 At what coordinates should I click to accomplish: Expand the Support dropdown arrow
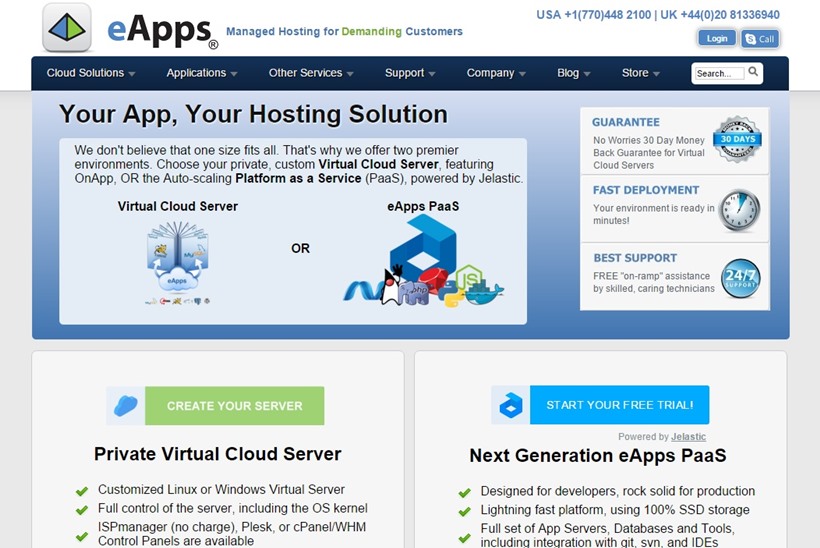tap(432, 74)
